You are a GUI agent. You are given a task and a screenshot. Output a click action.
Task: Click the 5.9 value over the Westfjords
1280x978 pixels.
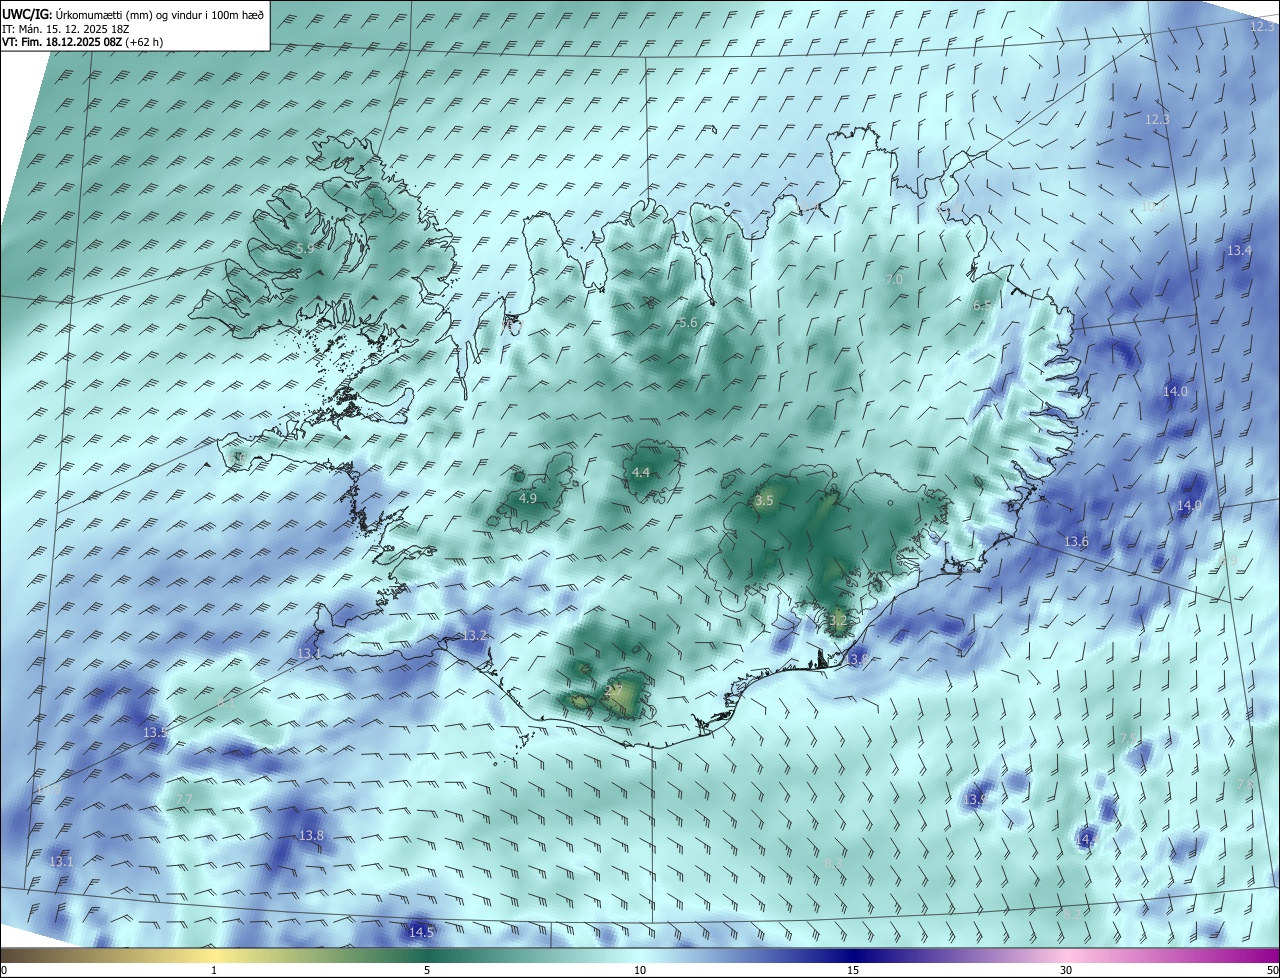click(x=305, y=248)
